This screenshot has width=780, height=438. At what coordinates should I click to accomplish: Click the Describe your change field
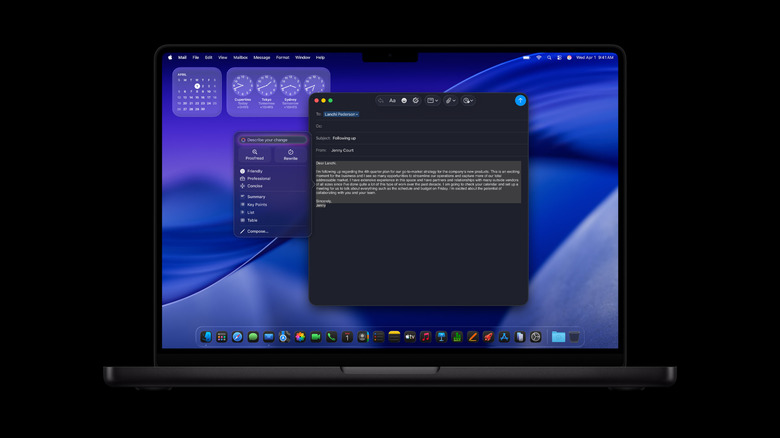coord(272,140)
